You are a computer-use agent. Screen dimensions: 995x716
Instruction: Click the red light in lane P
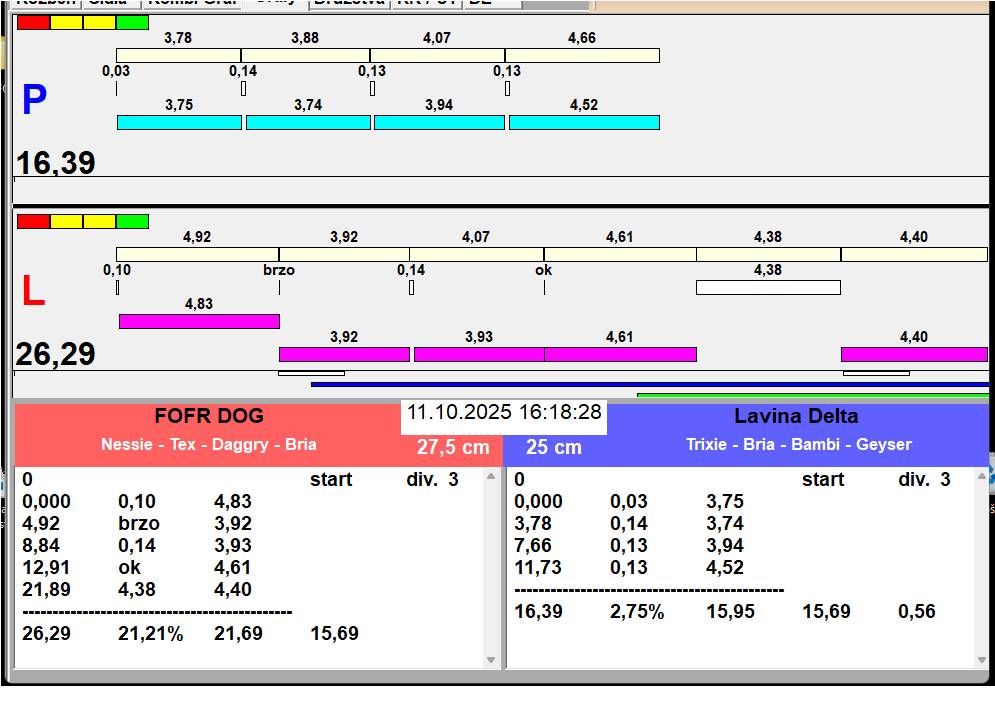click(33, 22)
